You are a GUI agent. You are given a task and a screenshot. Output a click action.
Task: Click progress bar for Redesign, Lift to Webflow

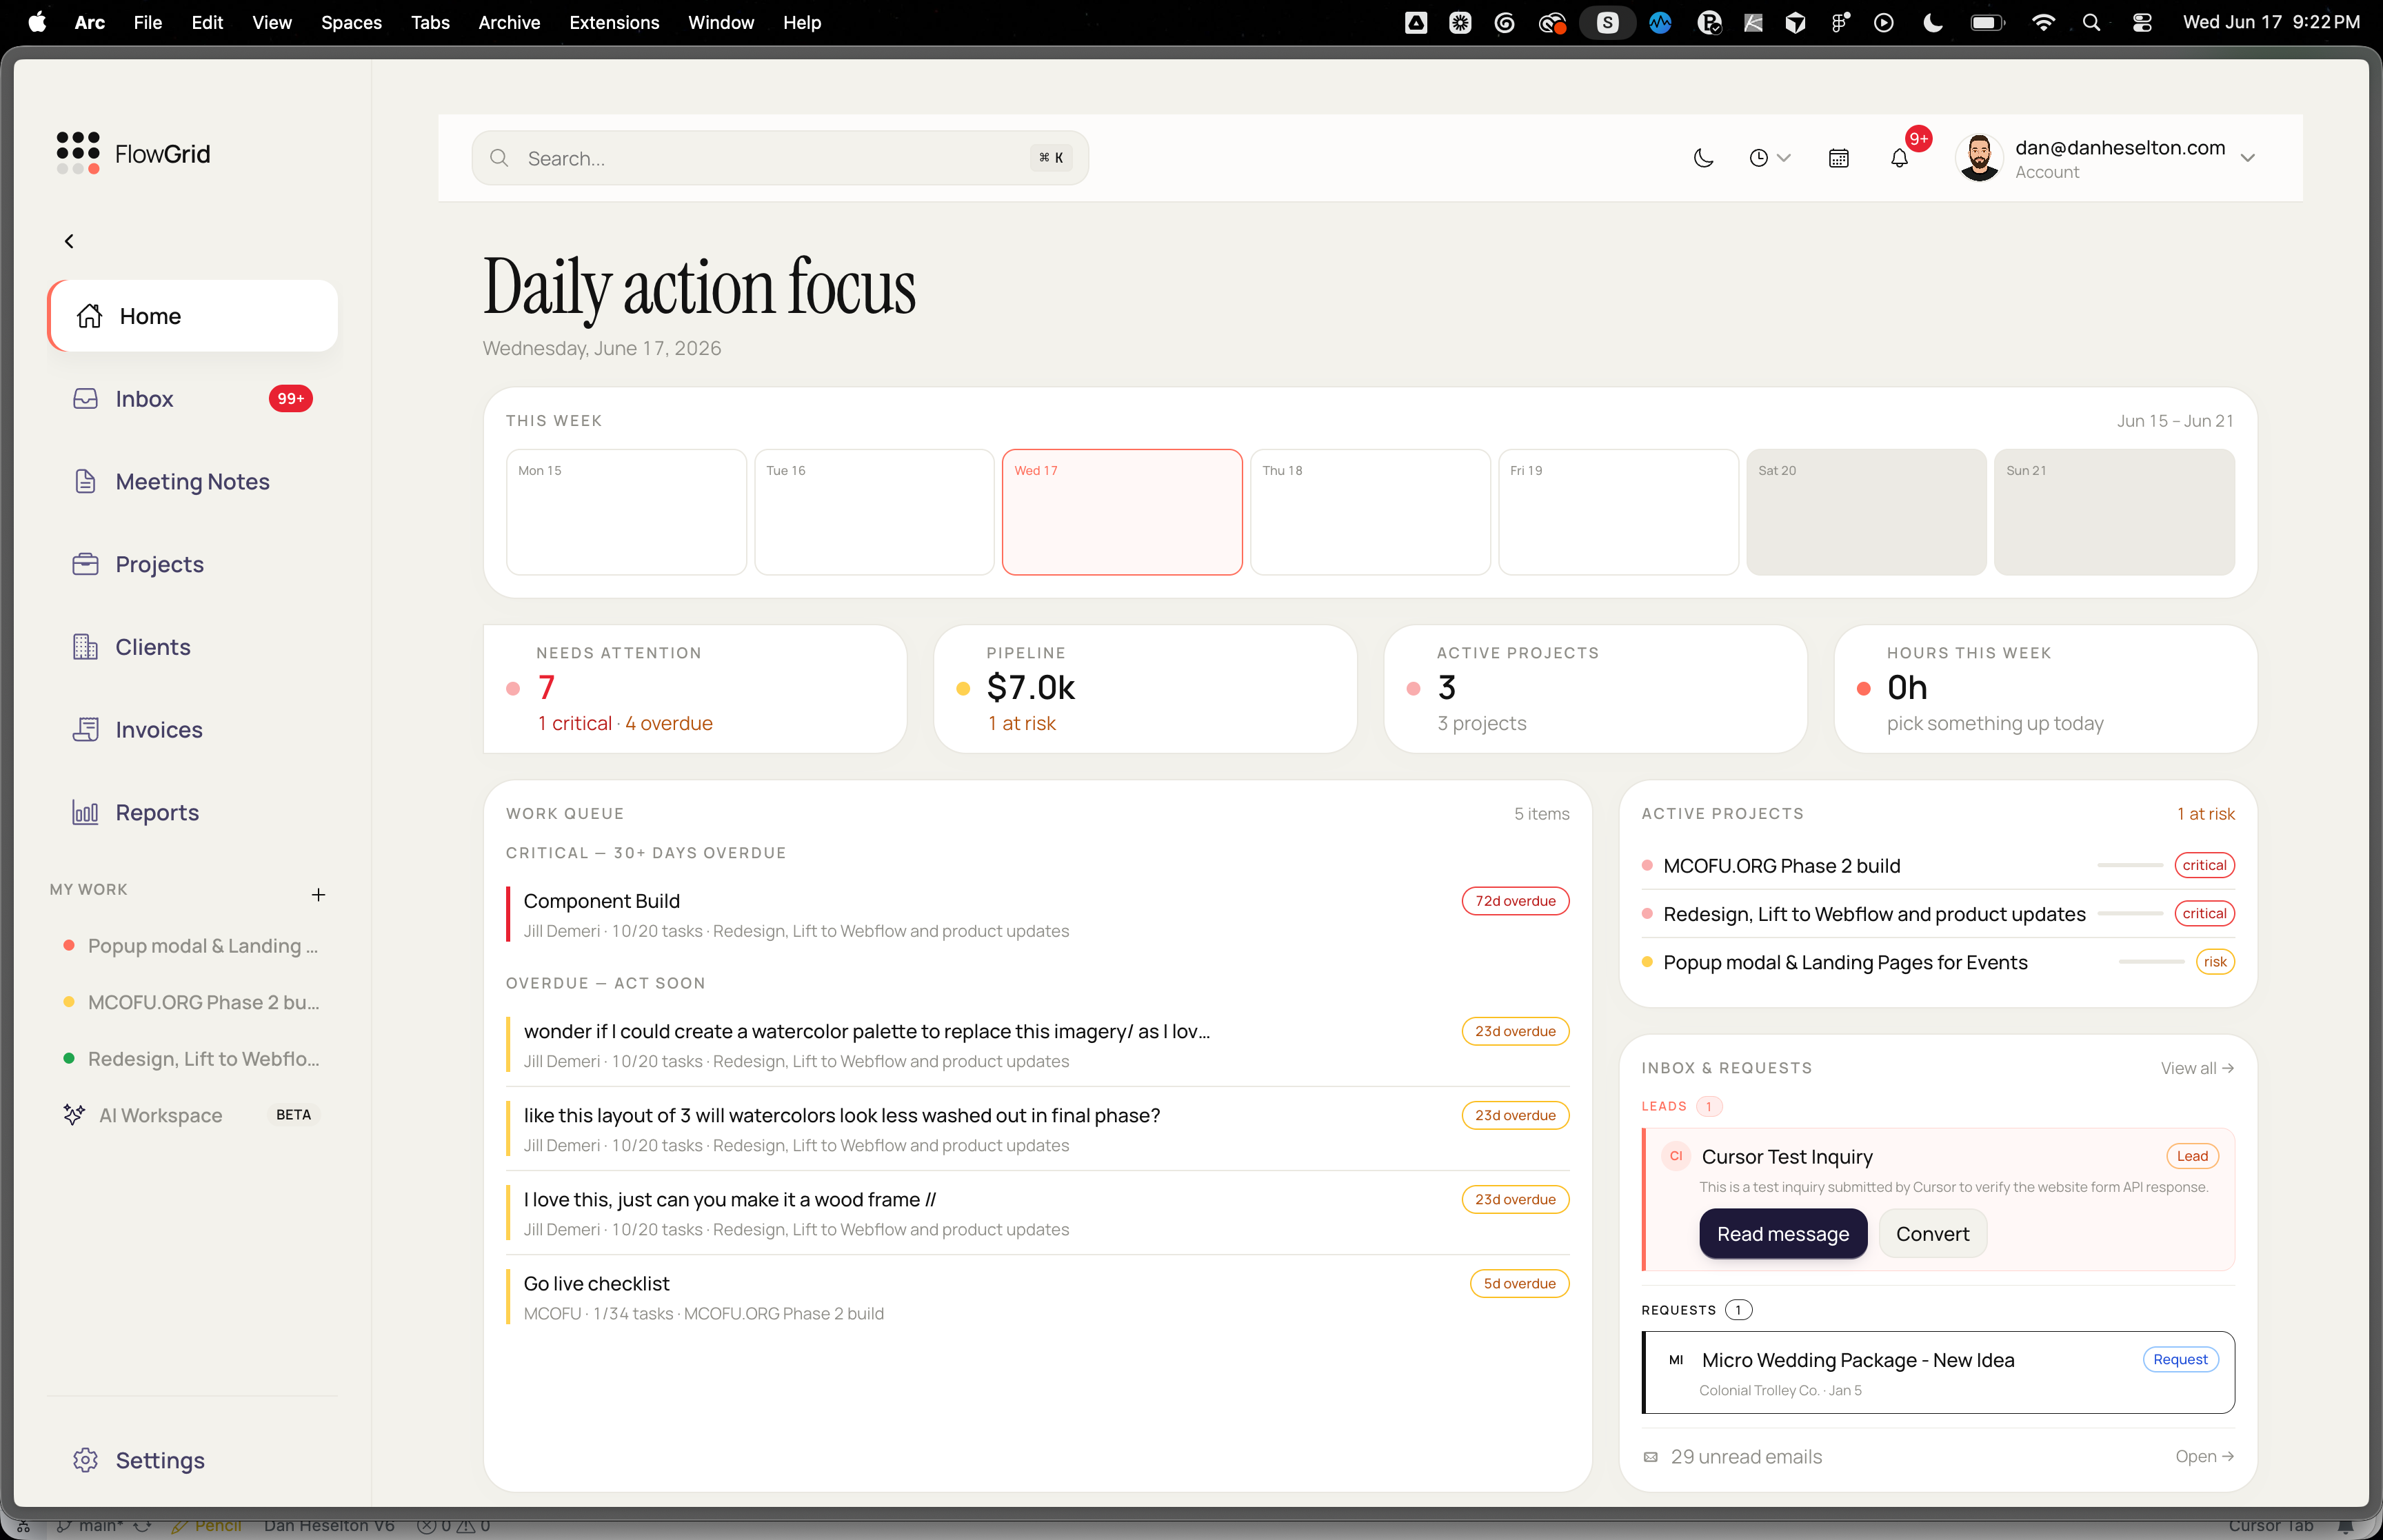(x=2130, y=914)
